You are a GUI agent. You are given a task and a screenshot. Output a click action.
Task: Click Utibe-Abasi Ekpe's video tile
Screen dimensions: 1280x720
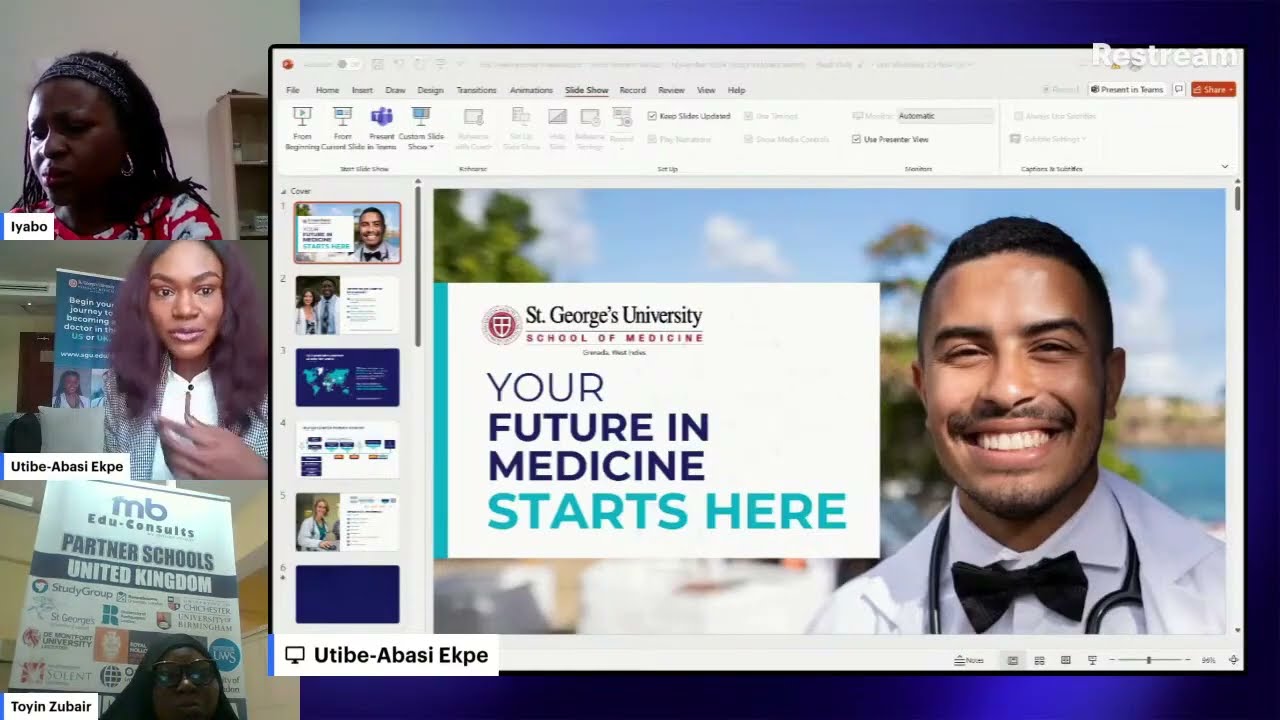point(134,360)
